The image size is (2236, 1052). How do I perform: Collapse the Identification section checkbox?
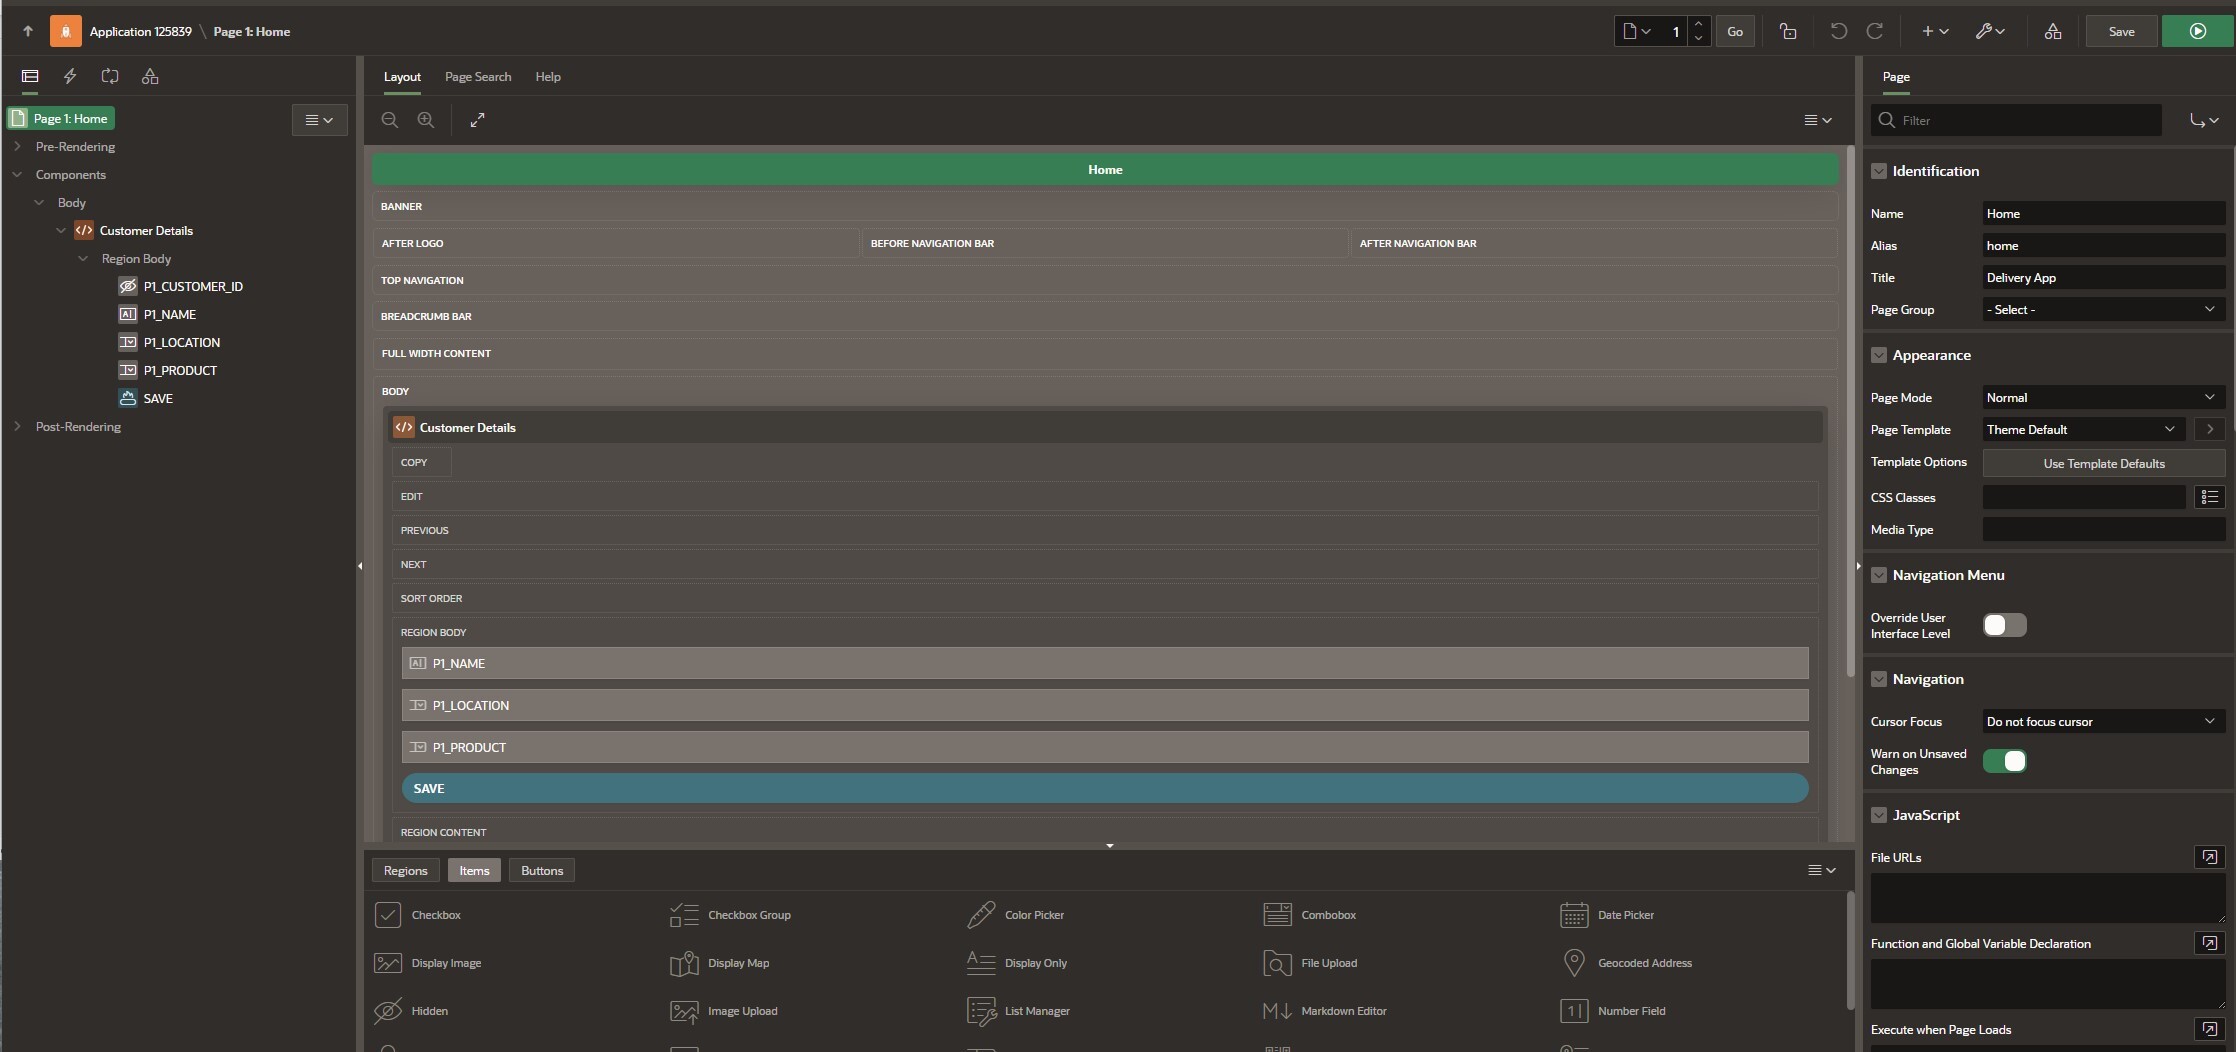1879,171
